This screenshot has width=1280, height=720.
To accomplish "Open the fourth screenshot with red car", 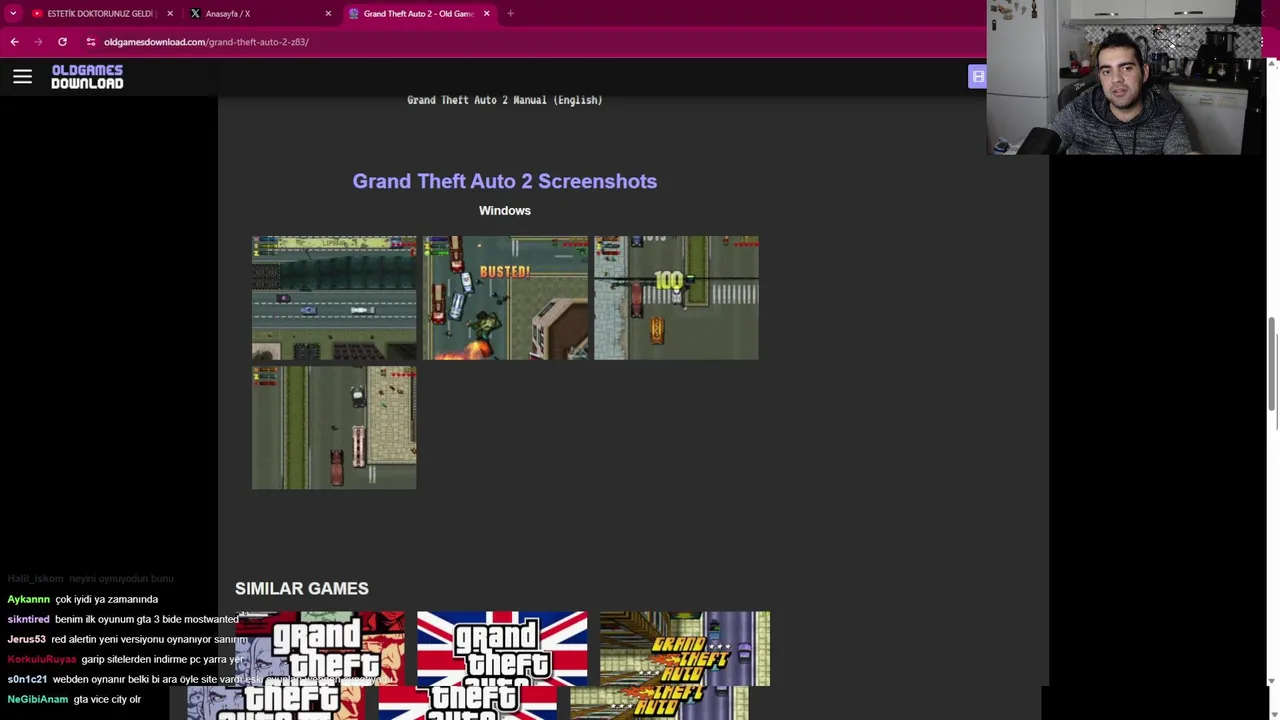I will (x=334, y=428).
